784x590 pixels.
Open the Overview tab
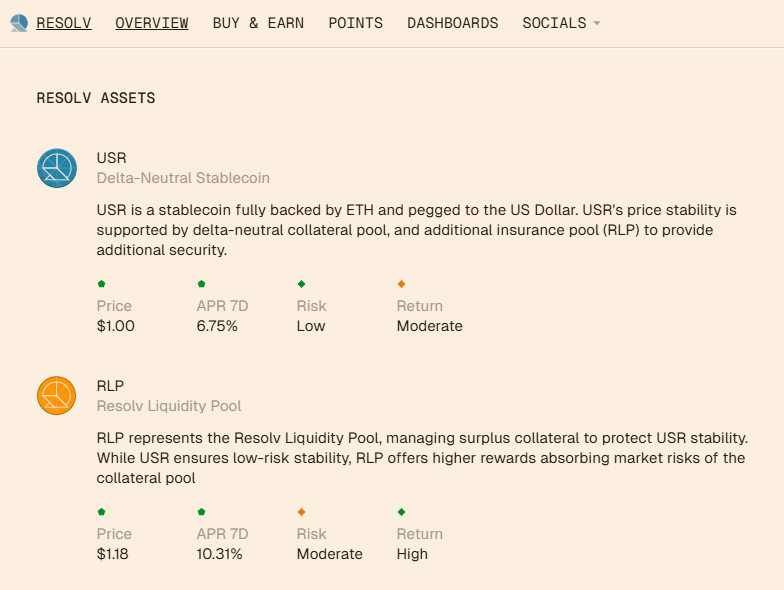pyautogui.click(x=151, y=23)
